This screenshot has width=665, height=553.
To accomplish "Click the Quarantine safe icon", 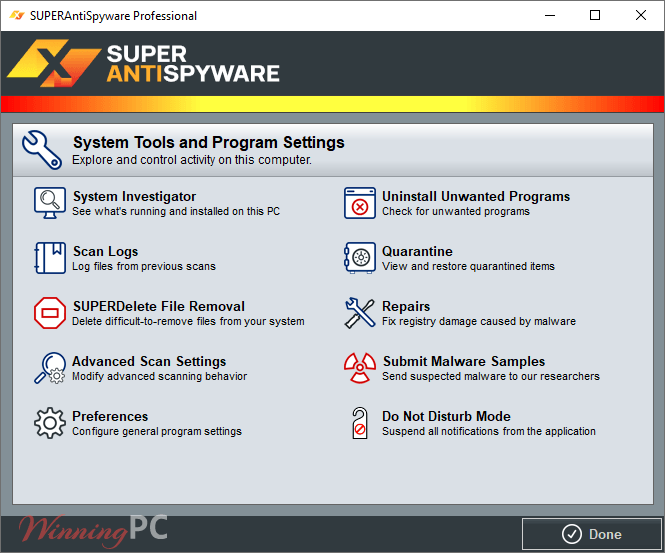I will tap(360, 258).
